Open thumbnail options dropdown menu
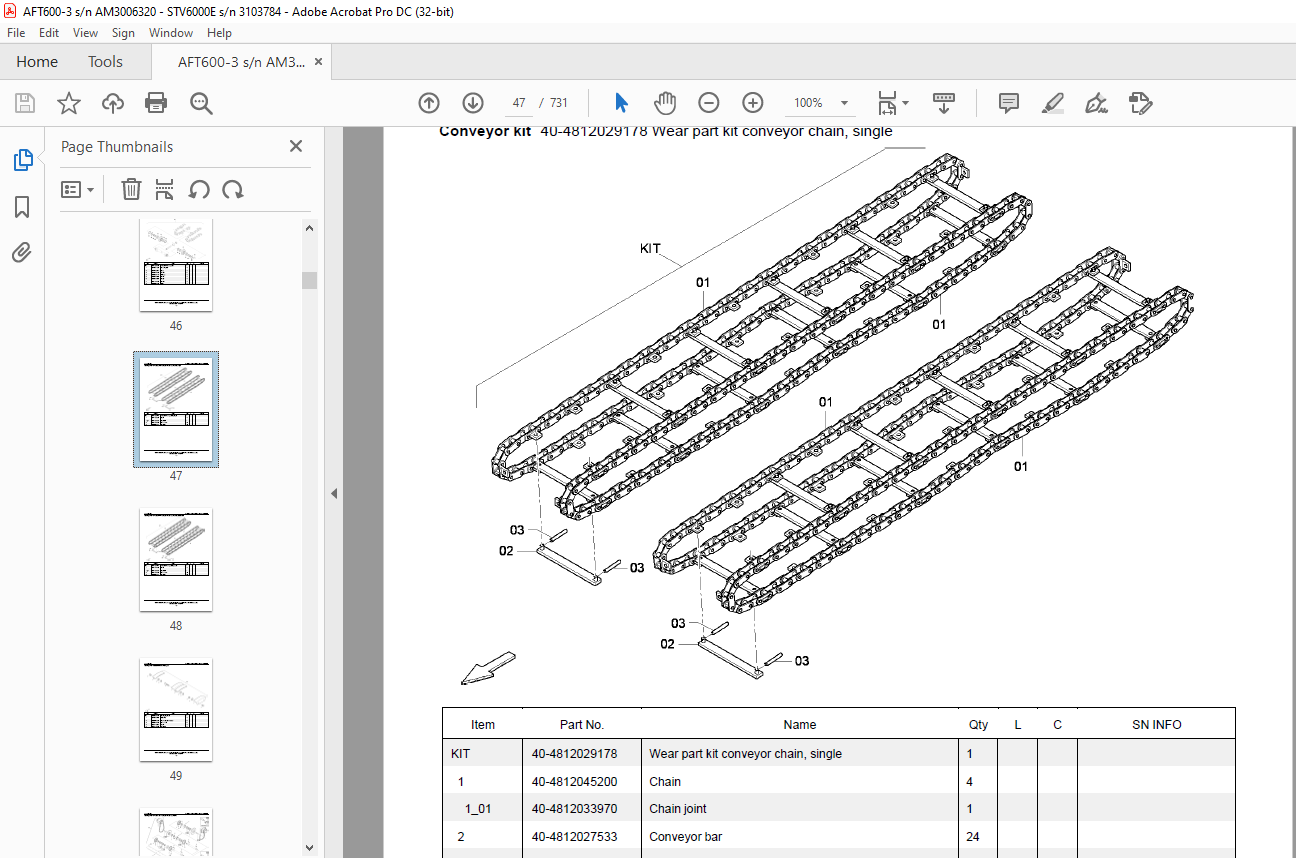Screen dimensions: 1296x858 (77, 189)
